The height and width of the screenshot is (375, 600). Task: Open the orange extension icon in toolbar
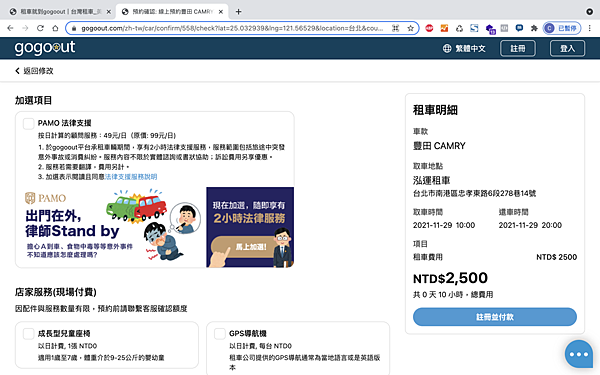444,28
